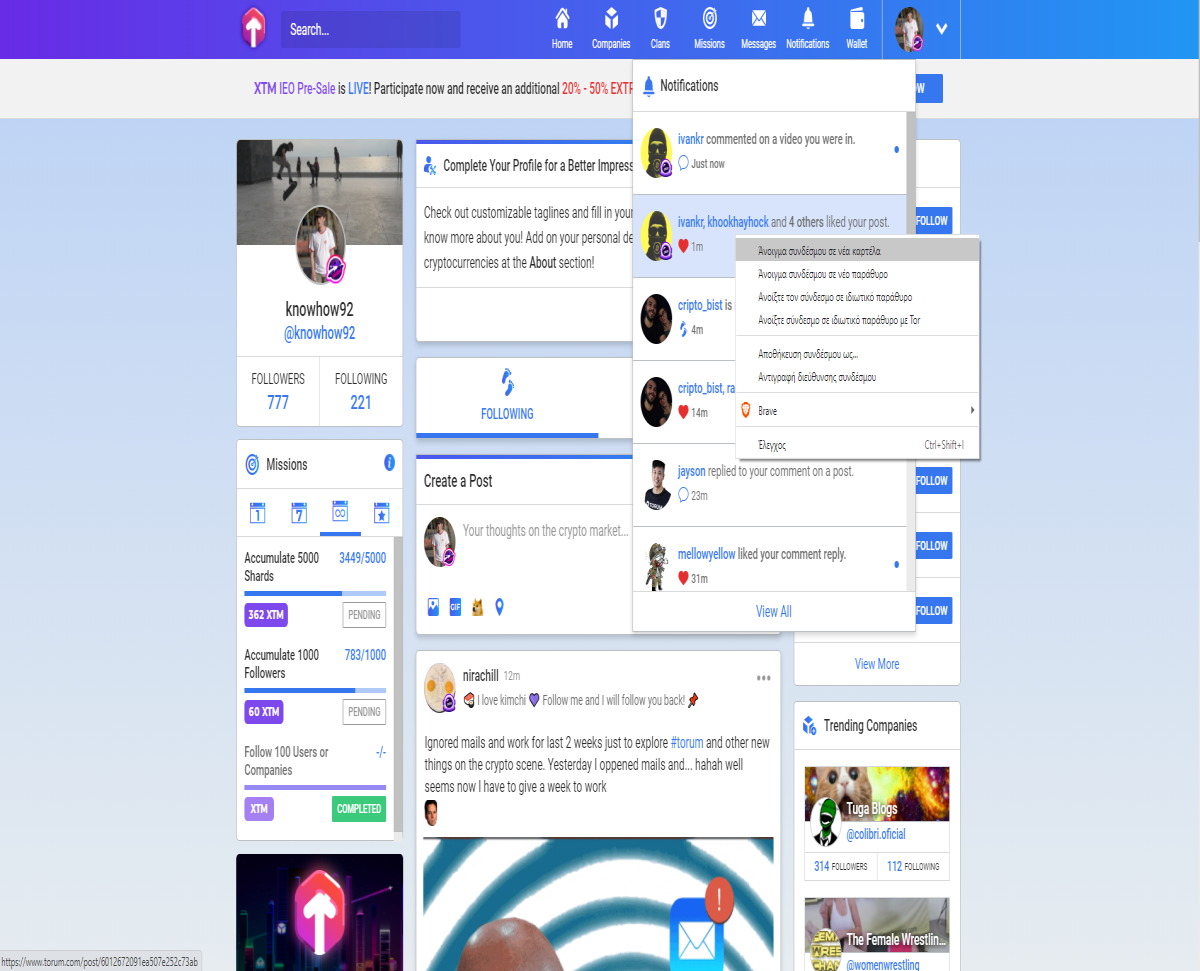Open the profile dropdown arrow in header

pos(942,30)
